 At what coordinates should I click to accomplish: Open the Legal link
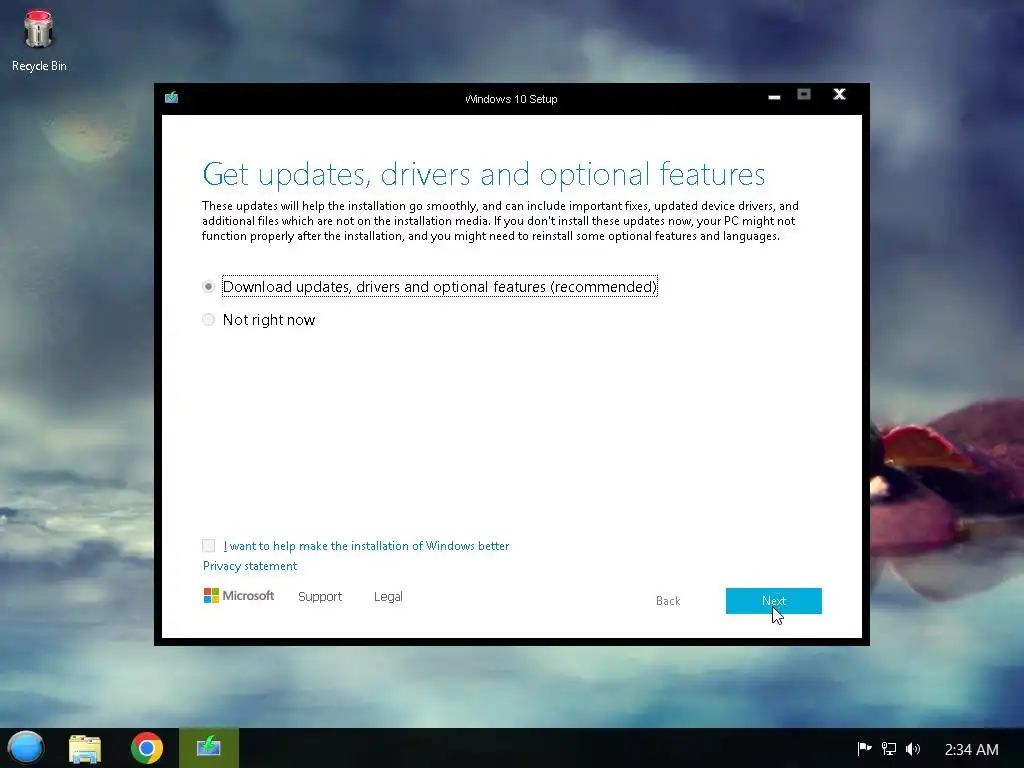pyautogui.click(x=388, y=596)
